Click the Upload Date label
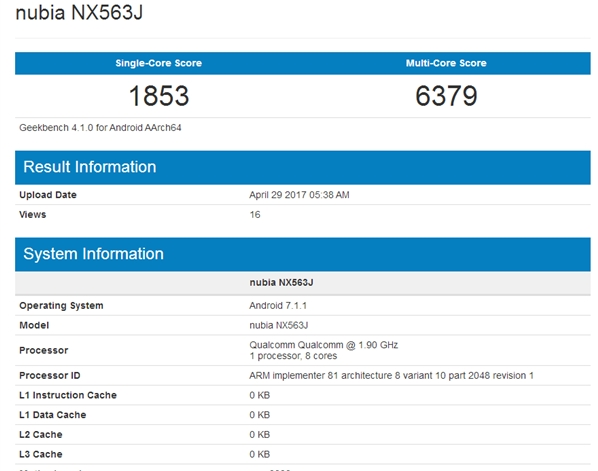598x471 pixels. [48, 195]
